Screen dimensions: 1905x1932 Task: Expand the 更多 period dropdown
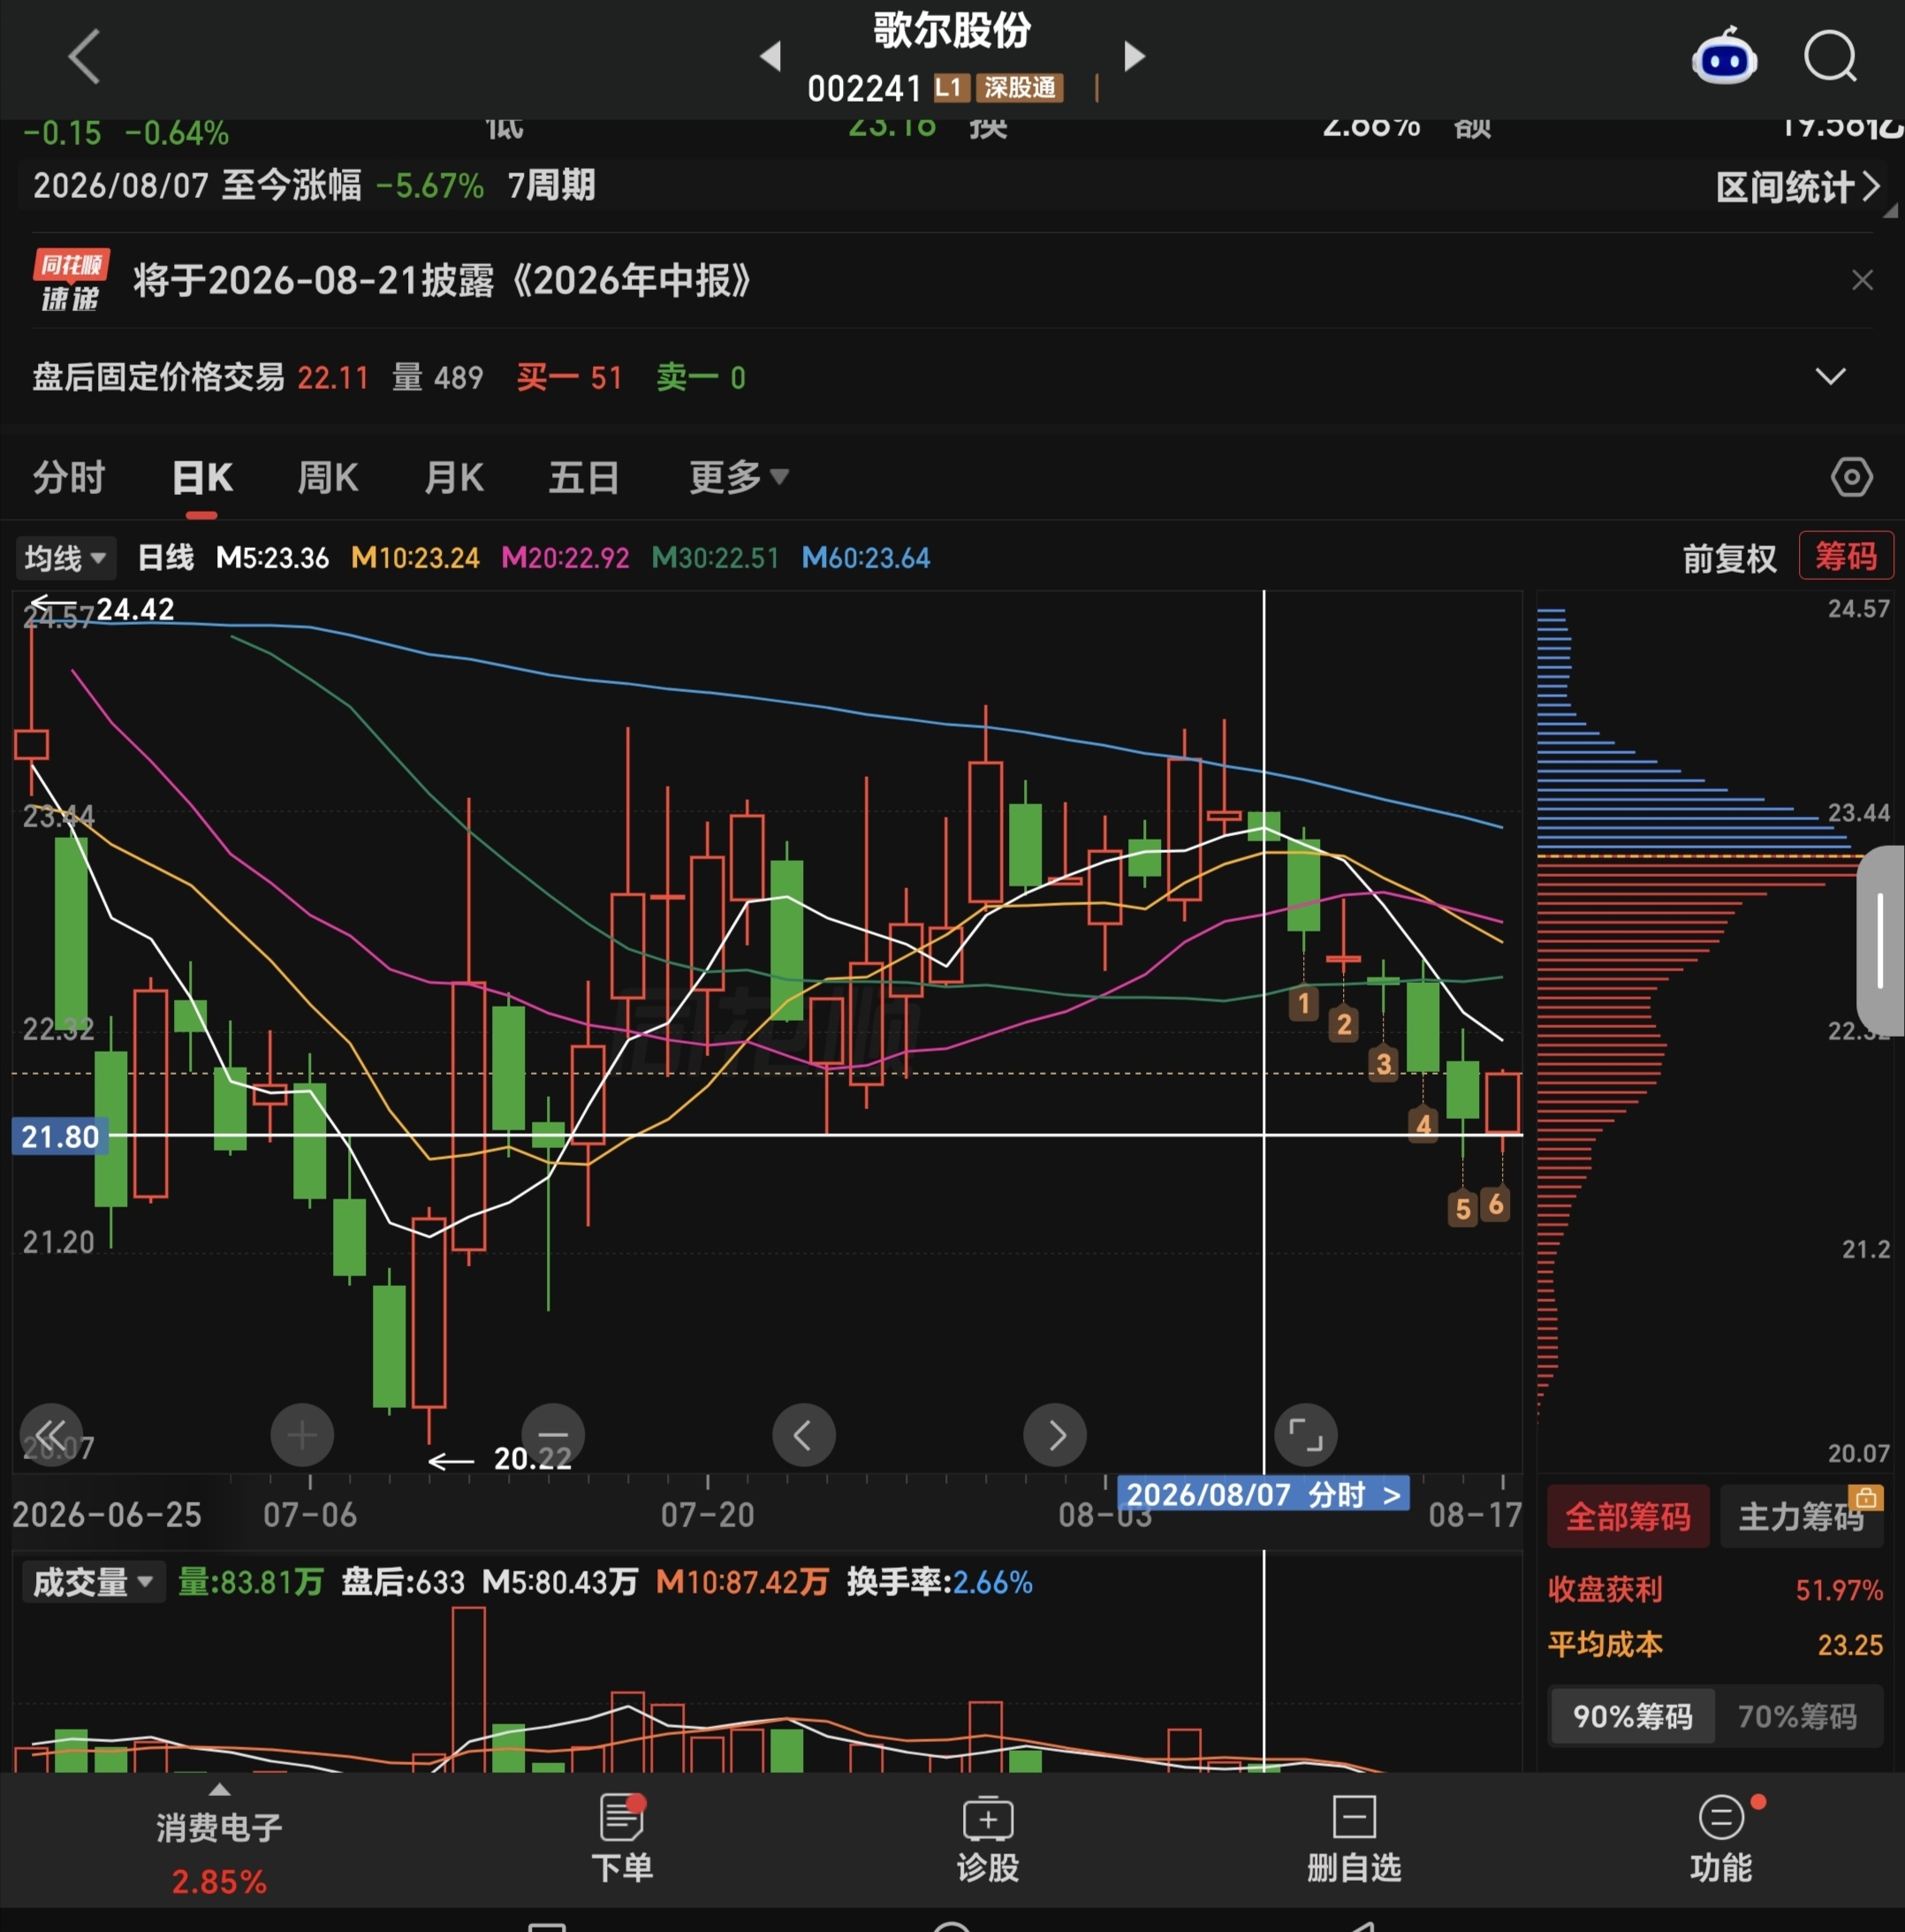point(739,477)
